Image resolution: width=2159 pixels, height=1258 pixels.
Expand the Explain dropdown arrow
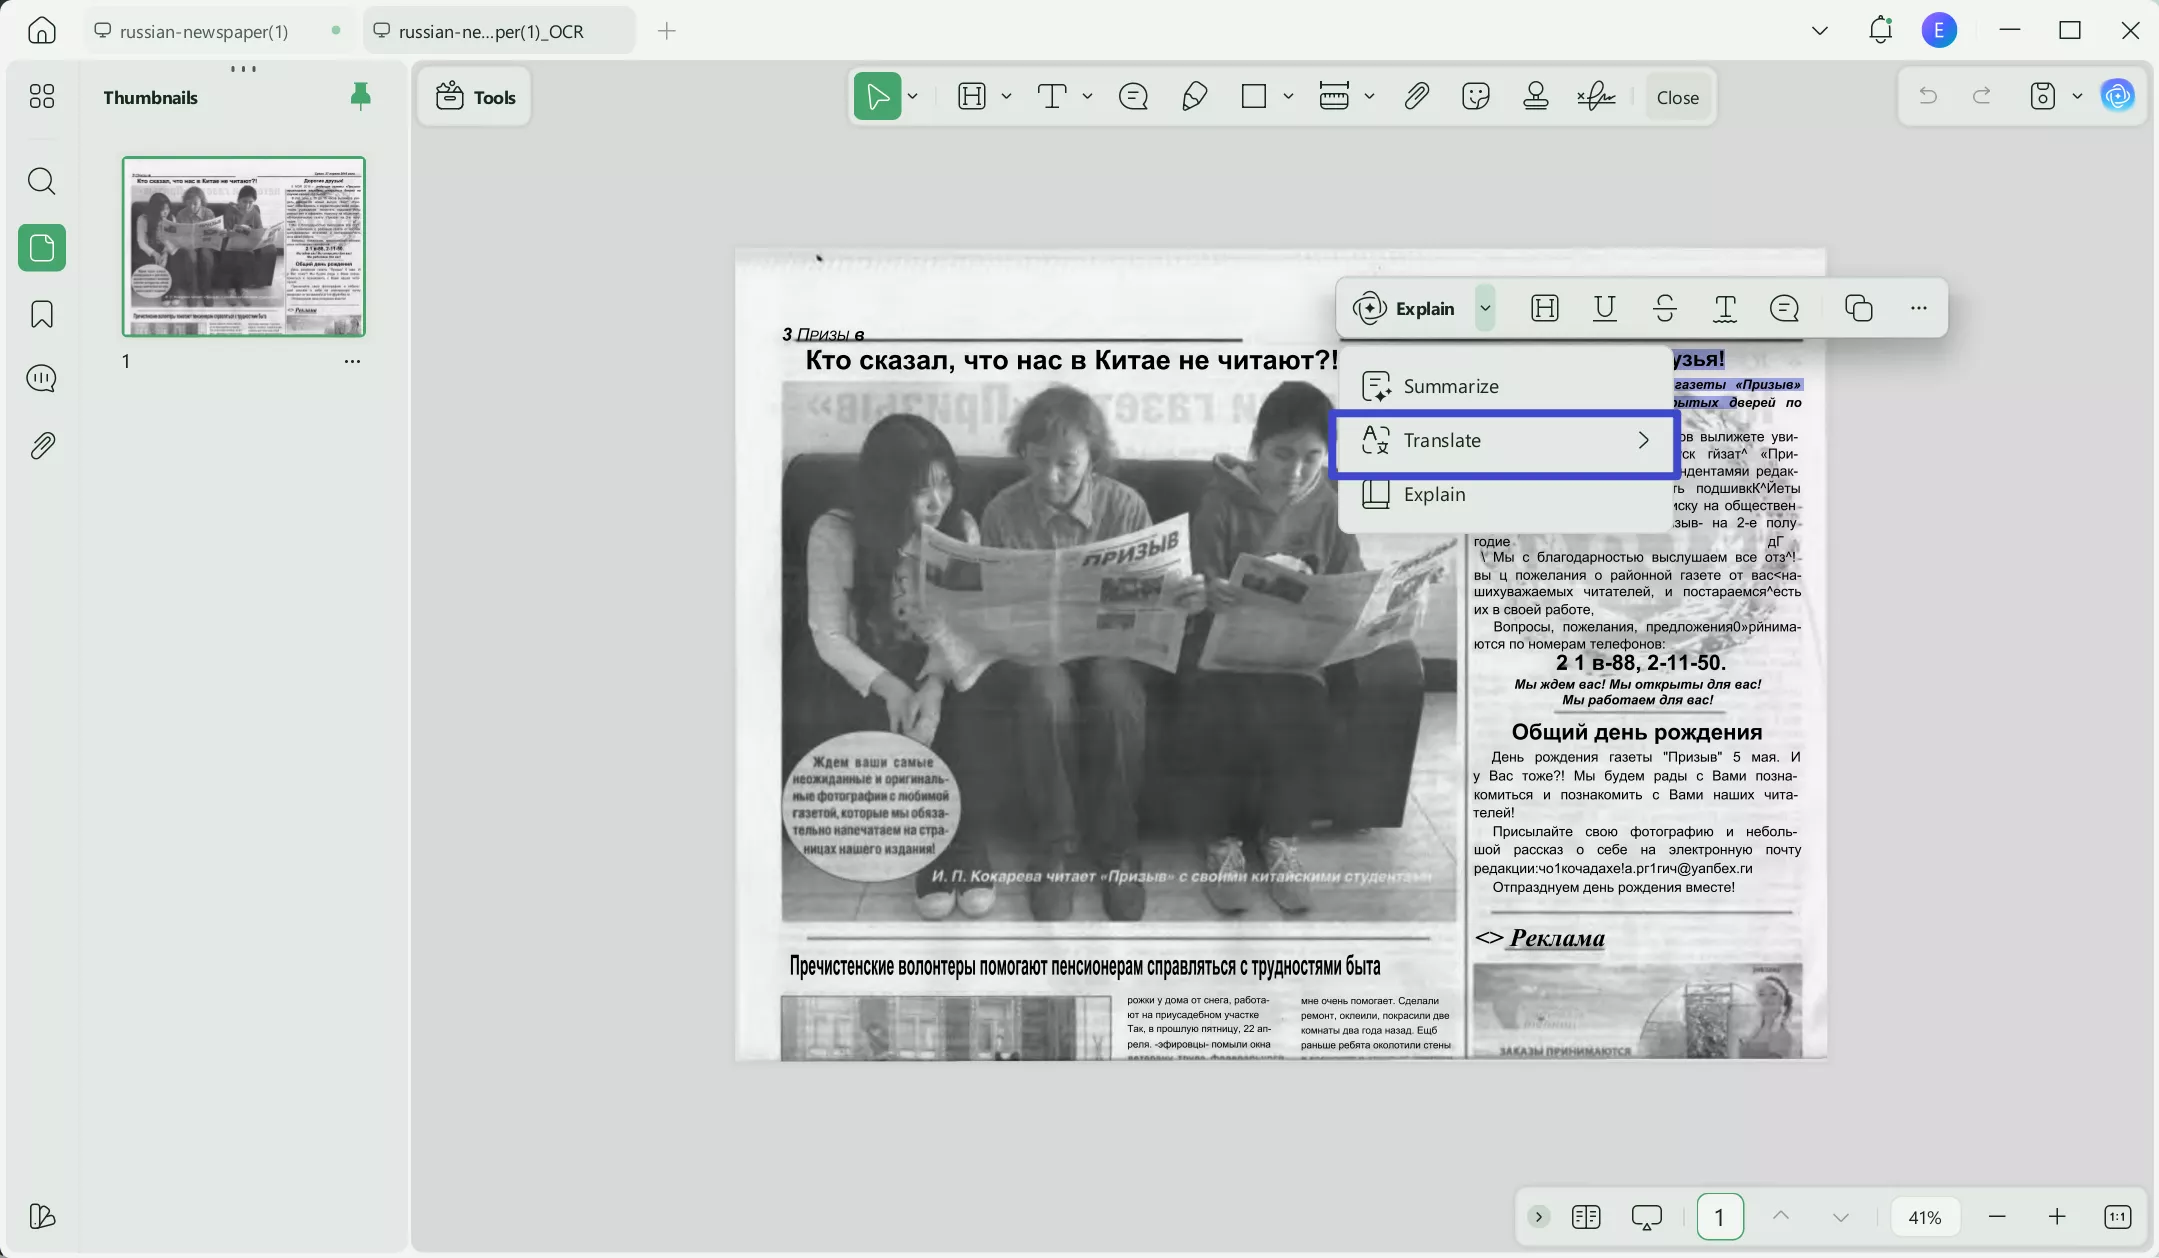[x=1485, y=308]
